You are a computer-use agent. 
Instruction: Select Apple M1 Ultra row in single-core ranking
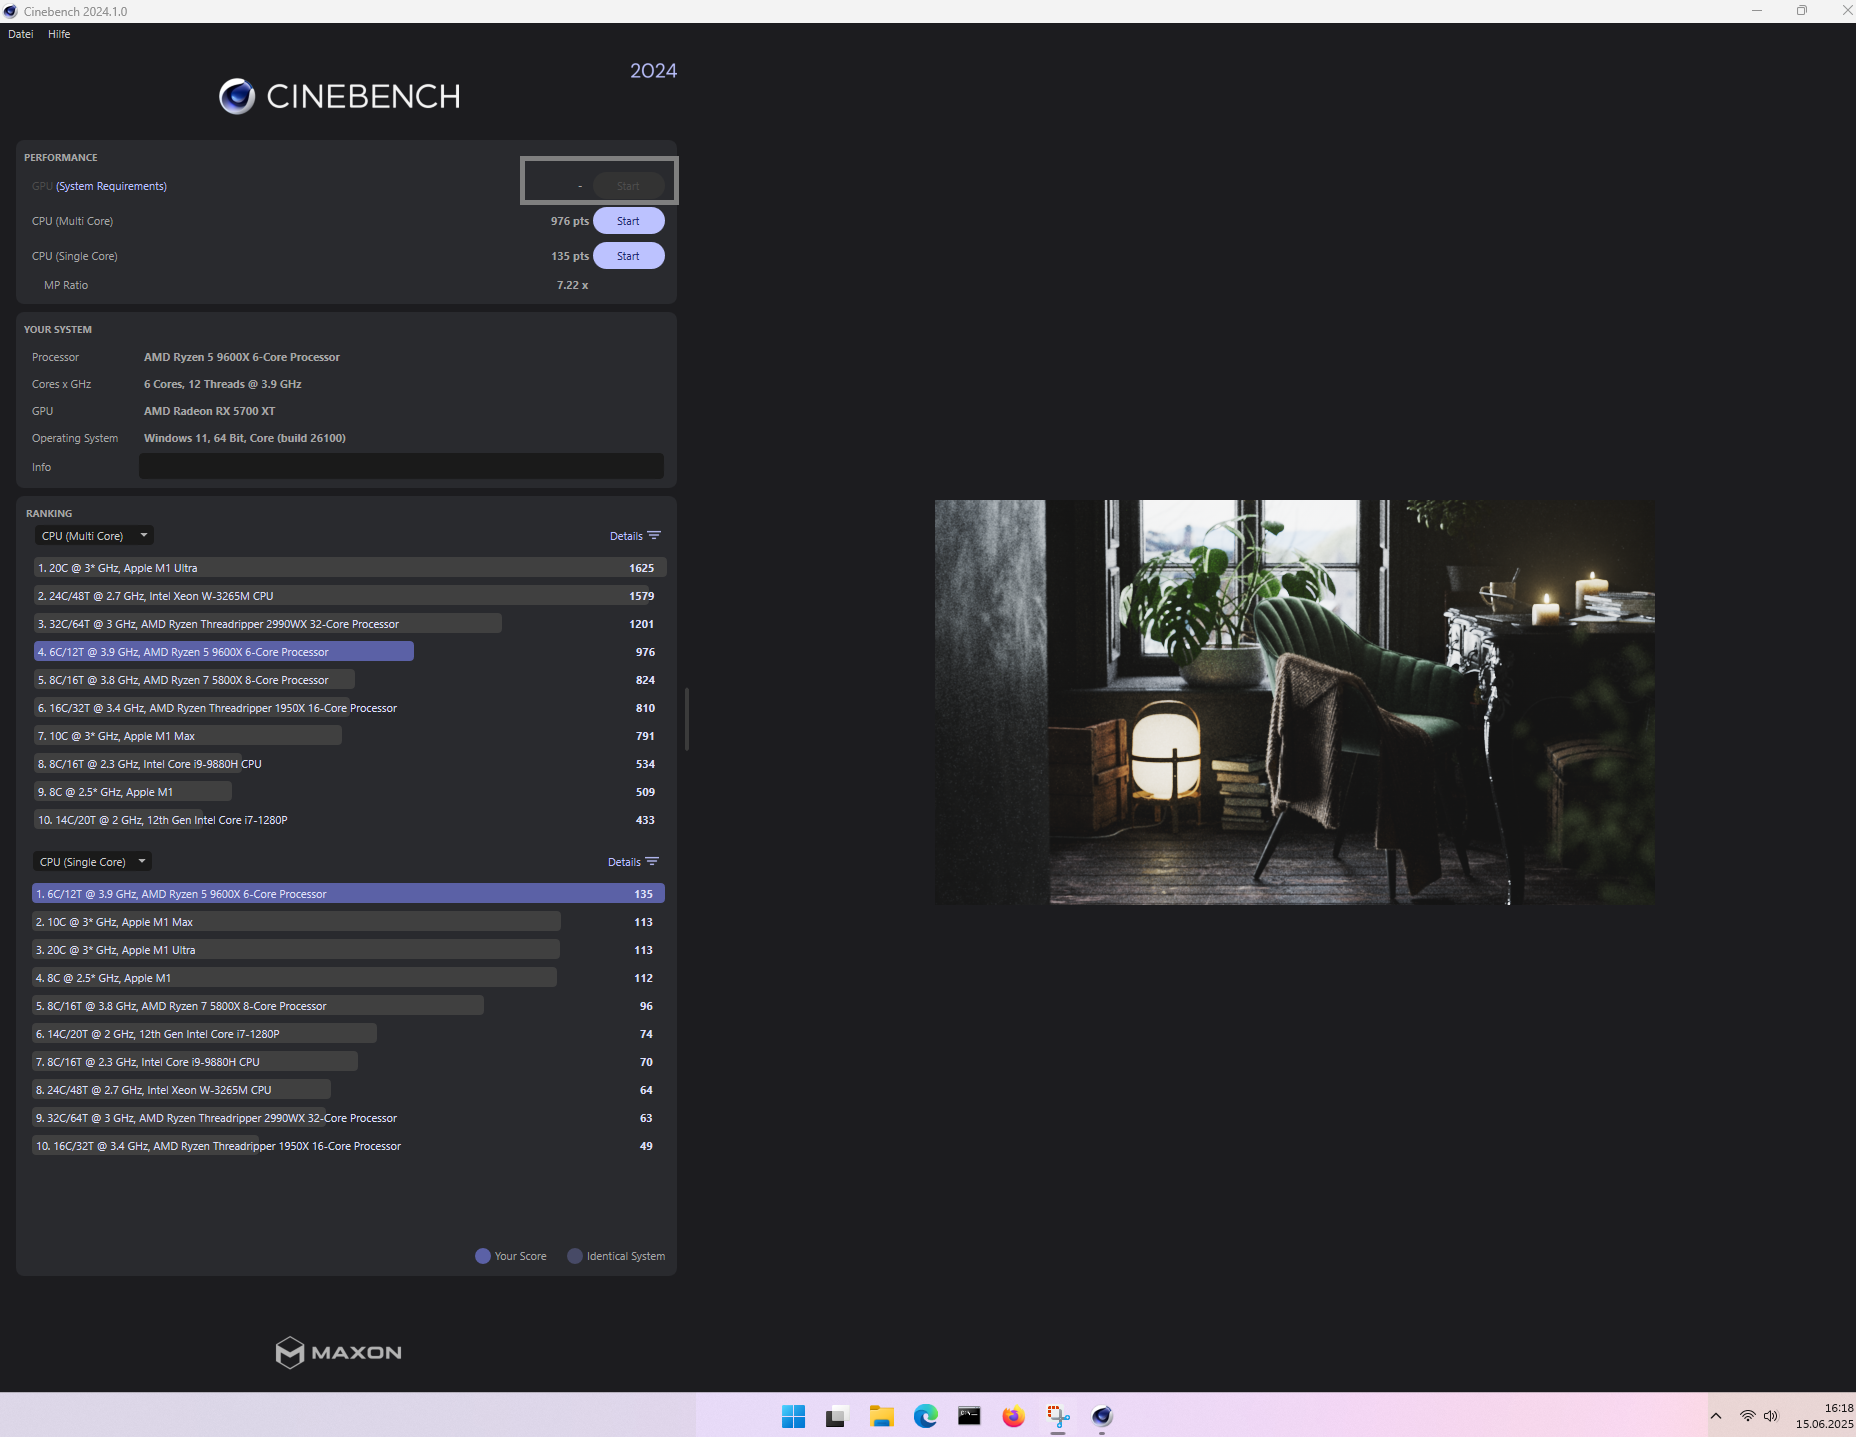click(348, 950)
